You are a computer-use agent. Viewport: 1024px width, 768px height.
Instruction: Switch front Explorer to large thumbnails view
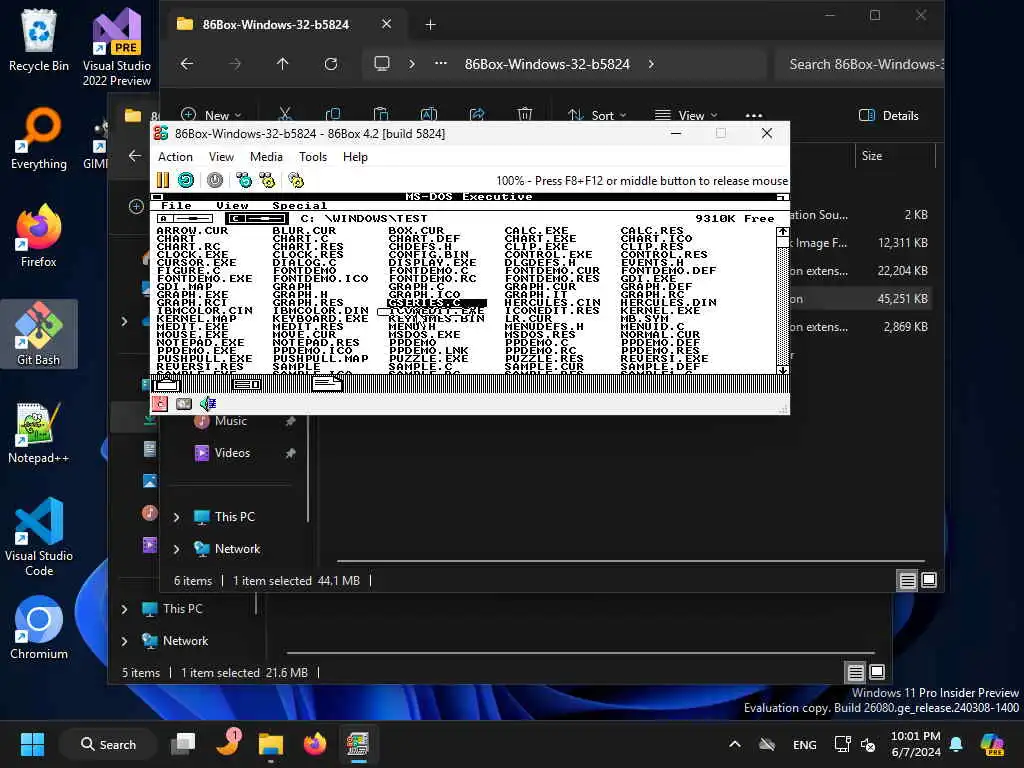929,580
